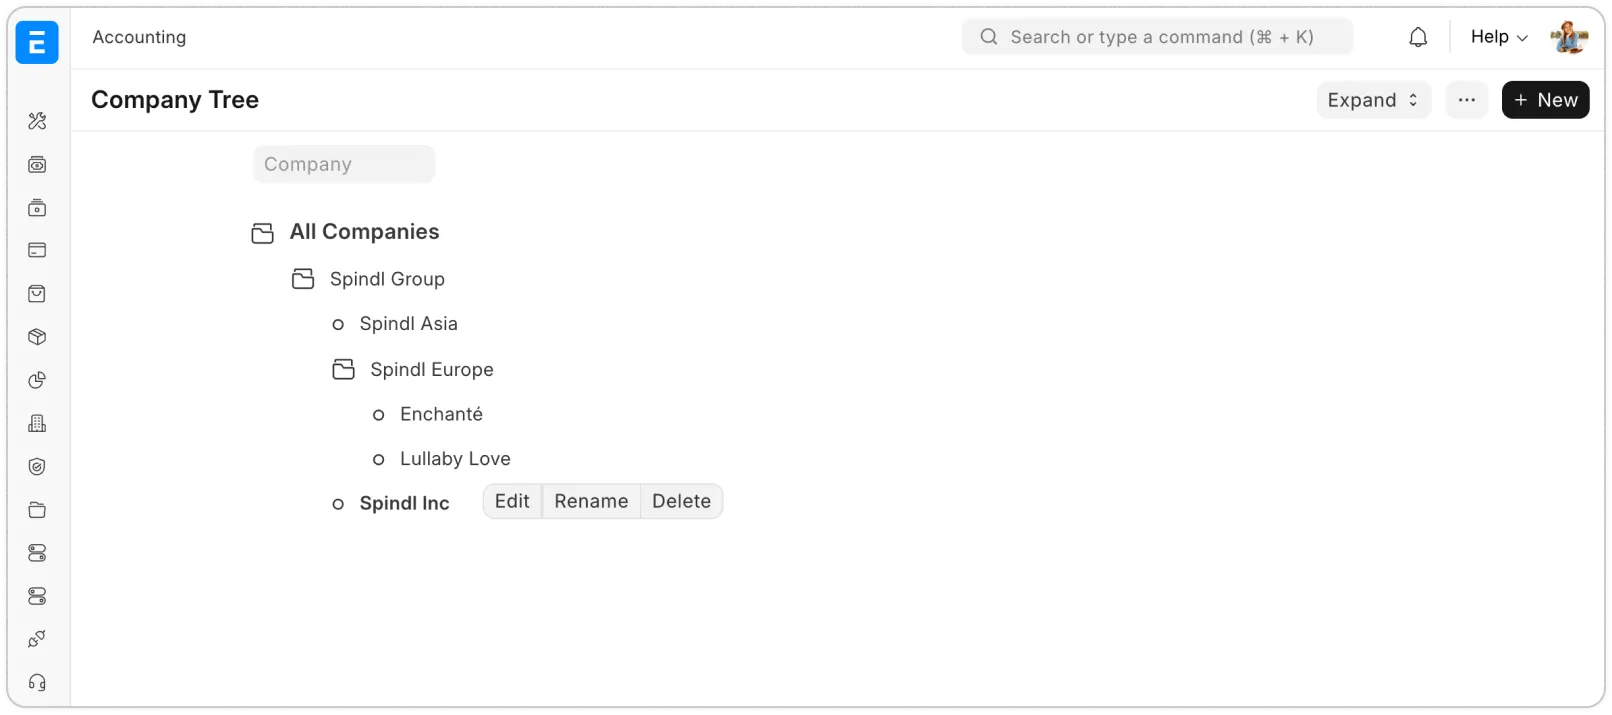Open the credit card sidebar icon
This screenshot has height=715, width=1612.
37,251
